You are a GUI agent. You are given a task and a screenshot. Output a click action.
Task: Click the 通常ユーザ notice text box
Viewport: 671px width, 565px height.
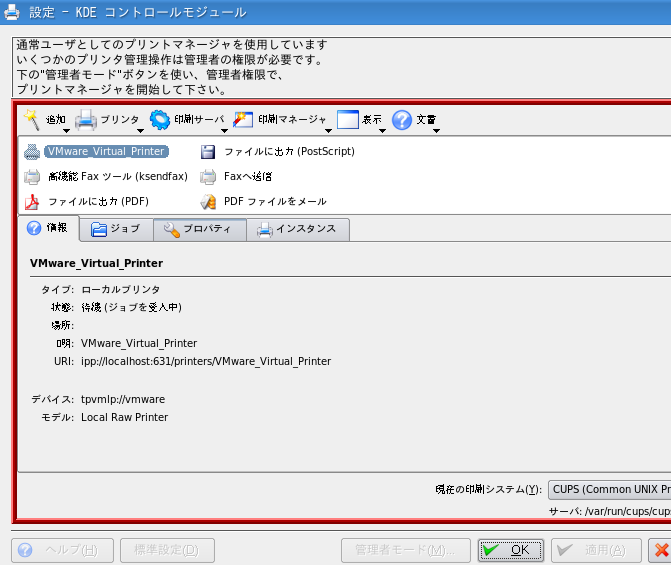pos(341,67)
